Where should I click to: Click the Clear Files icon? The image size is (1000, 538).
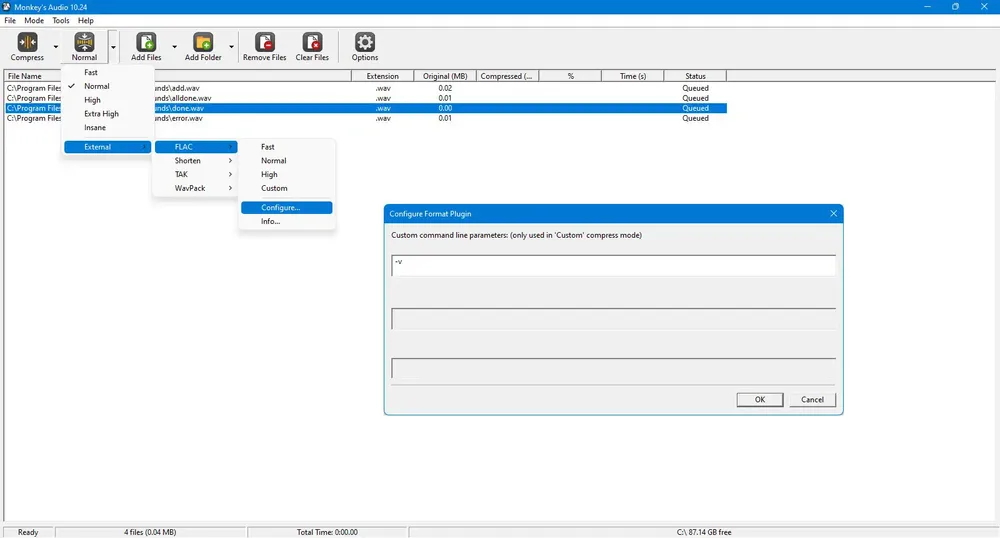pyautogui.click(x=312, y=43)
